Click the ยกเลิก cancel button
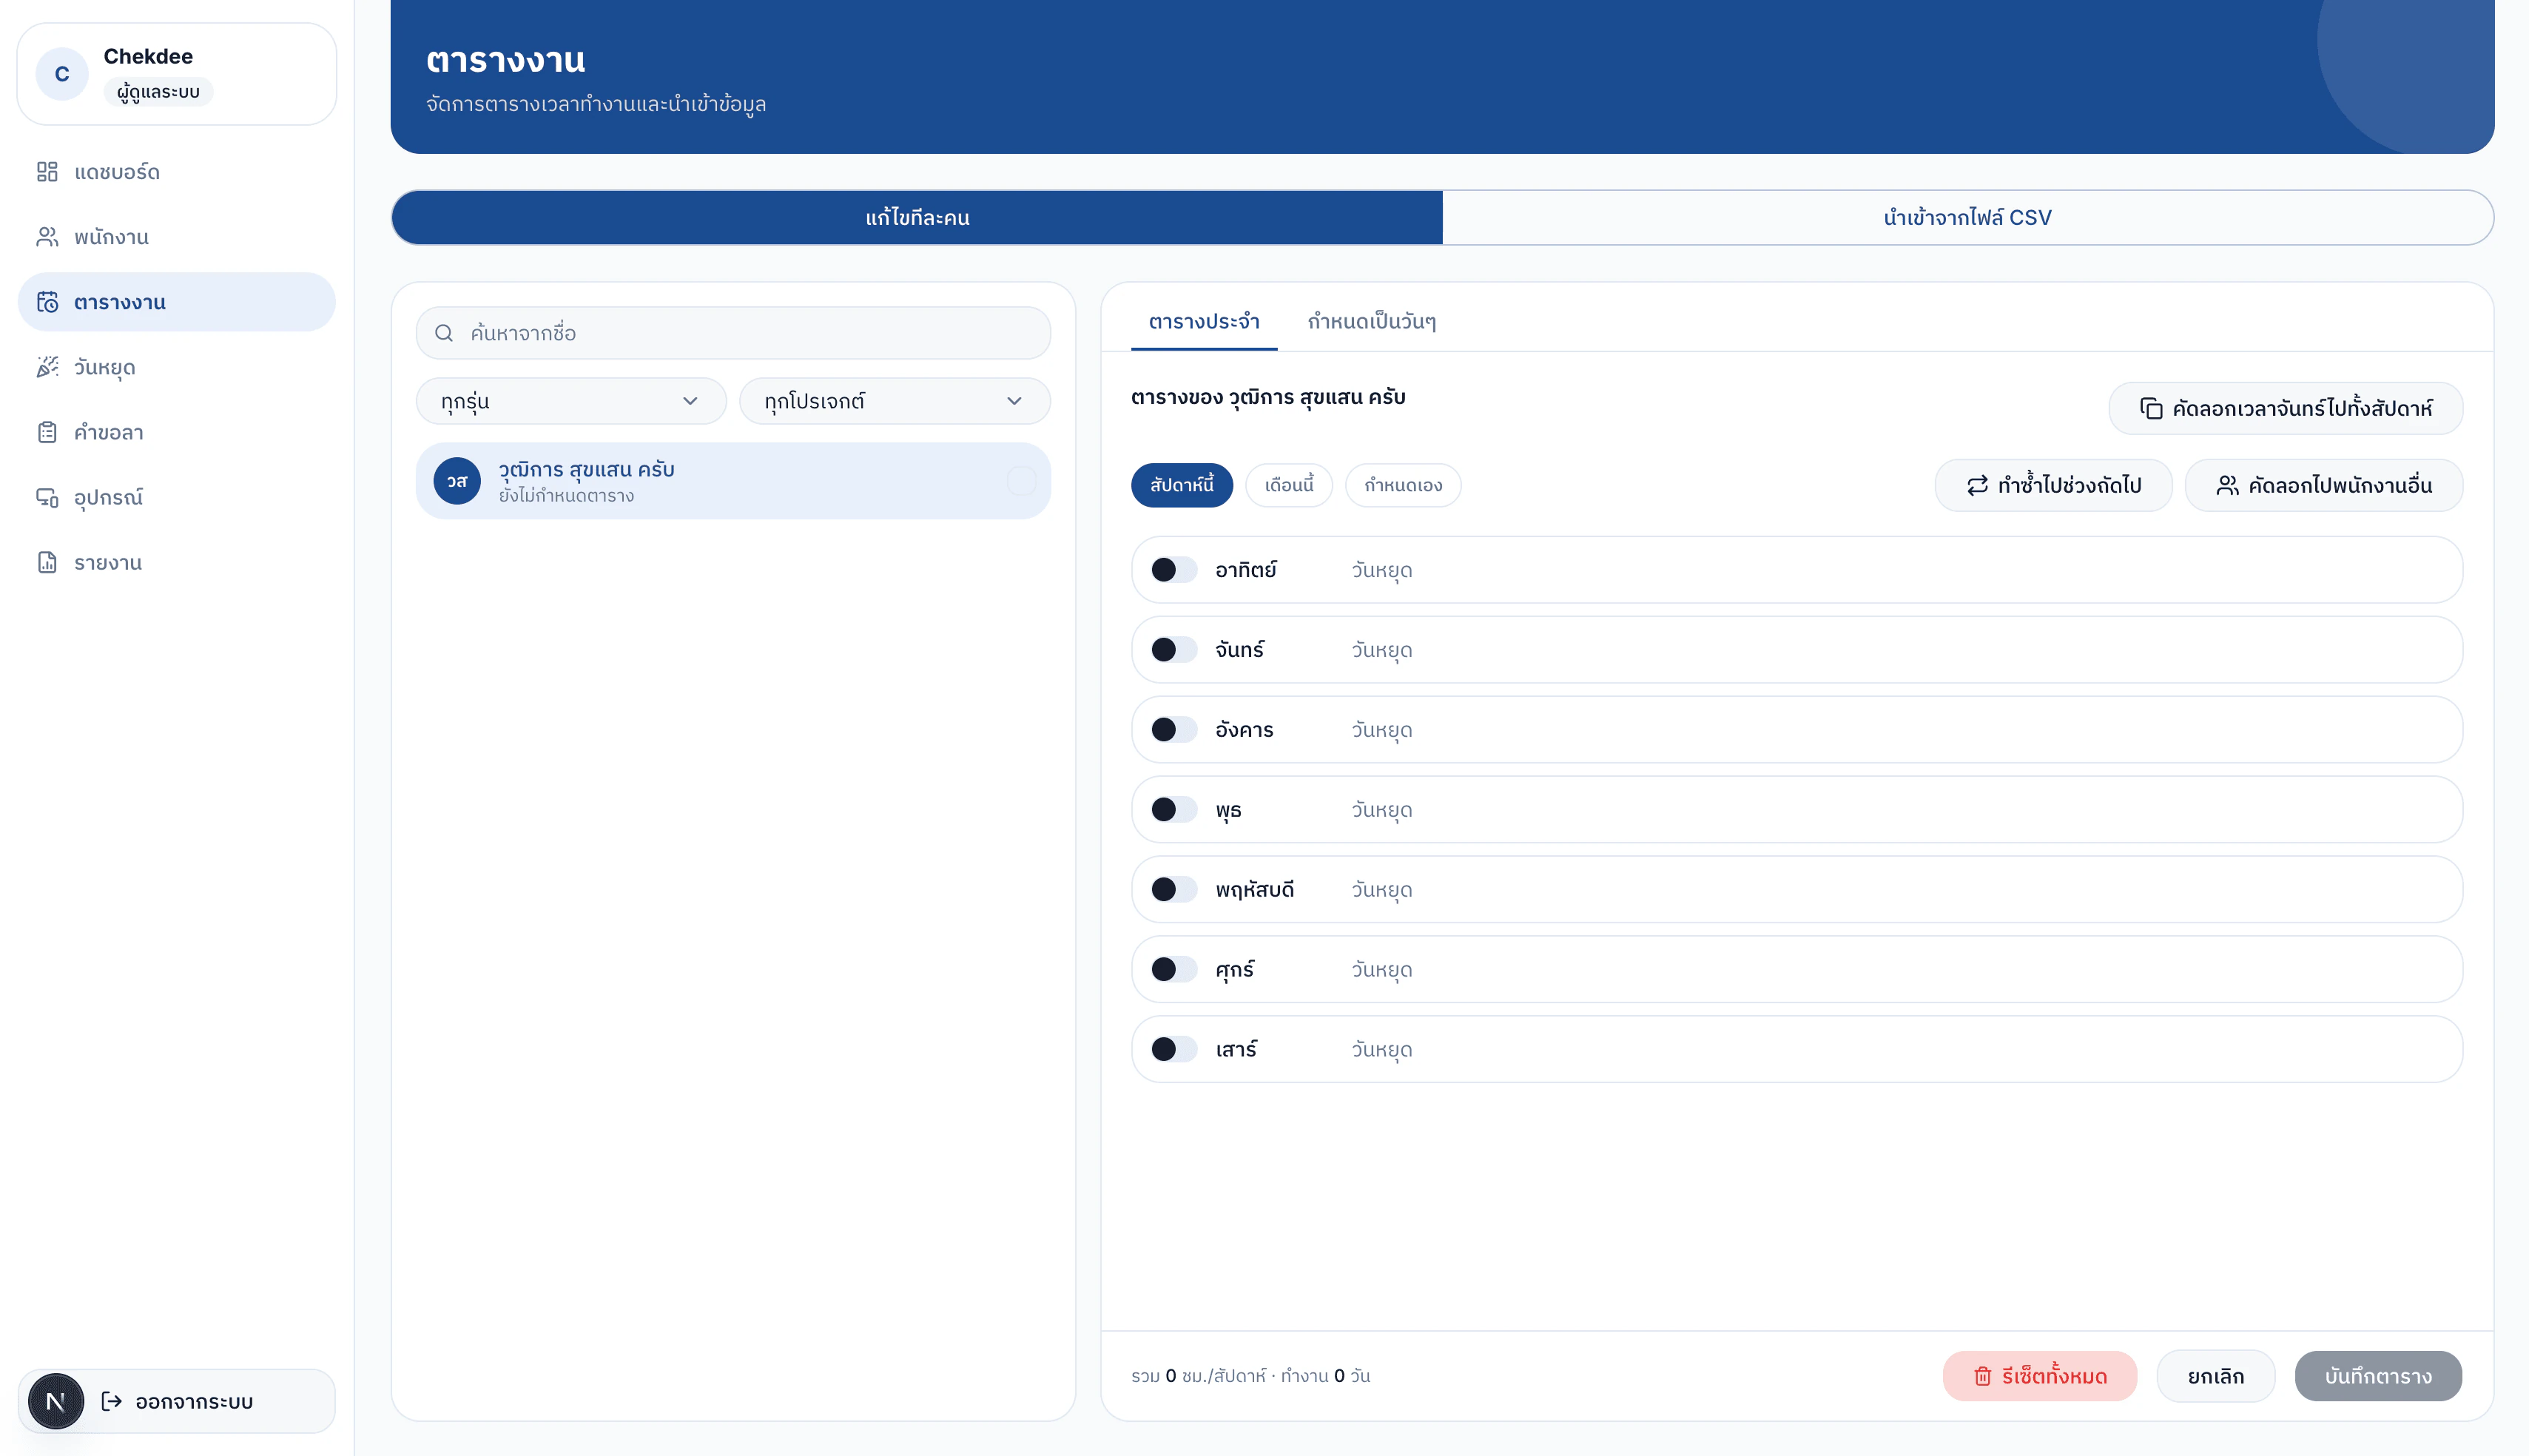Viewport: 2529px width, 1456px height. pyautogui.click(x=2216, y=1376)
